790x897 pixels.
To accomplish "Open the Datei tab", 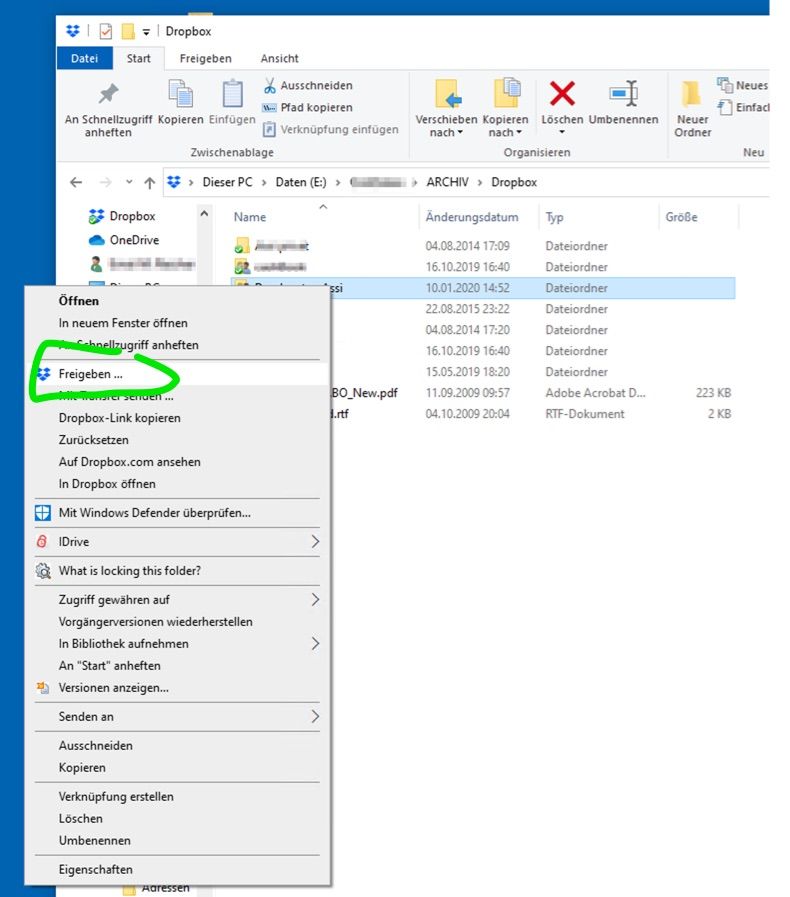I will (x=85, y=59).
